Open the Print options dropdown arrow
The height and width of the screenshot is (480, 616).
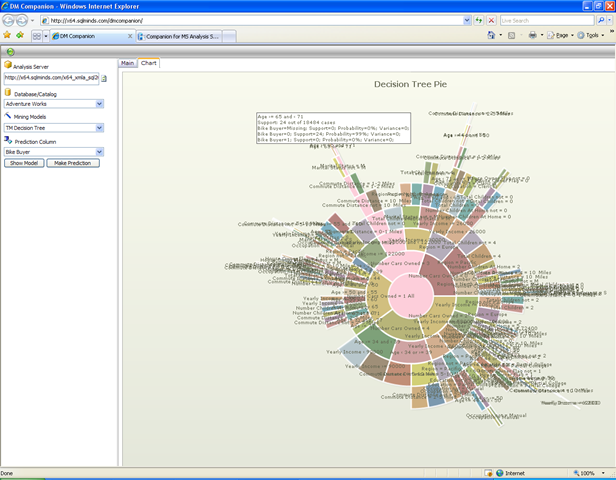pyautogui.click(x=542, y=35)
